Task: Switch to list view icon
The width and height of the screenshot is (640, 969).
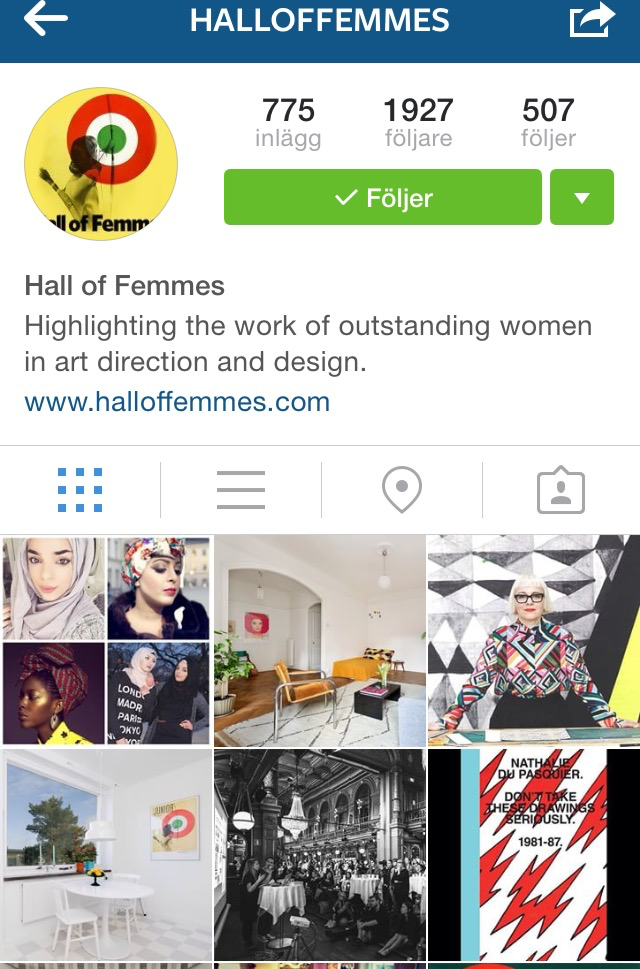Action: (x=241, y=490)
